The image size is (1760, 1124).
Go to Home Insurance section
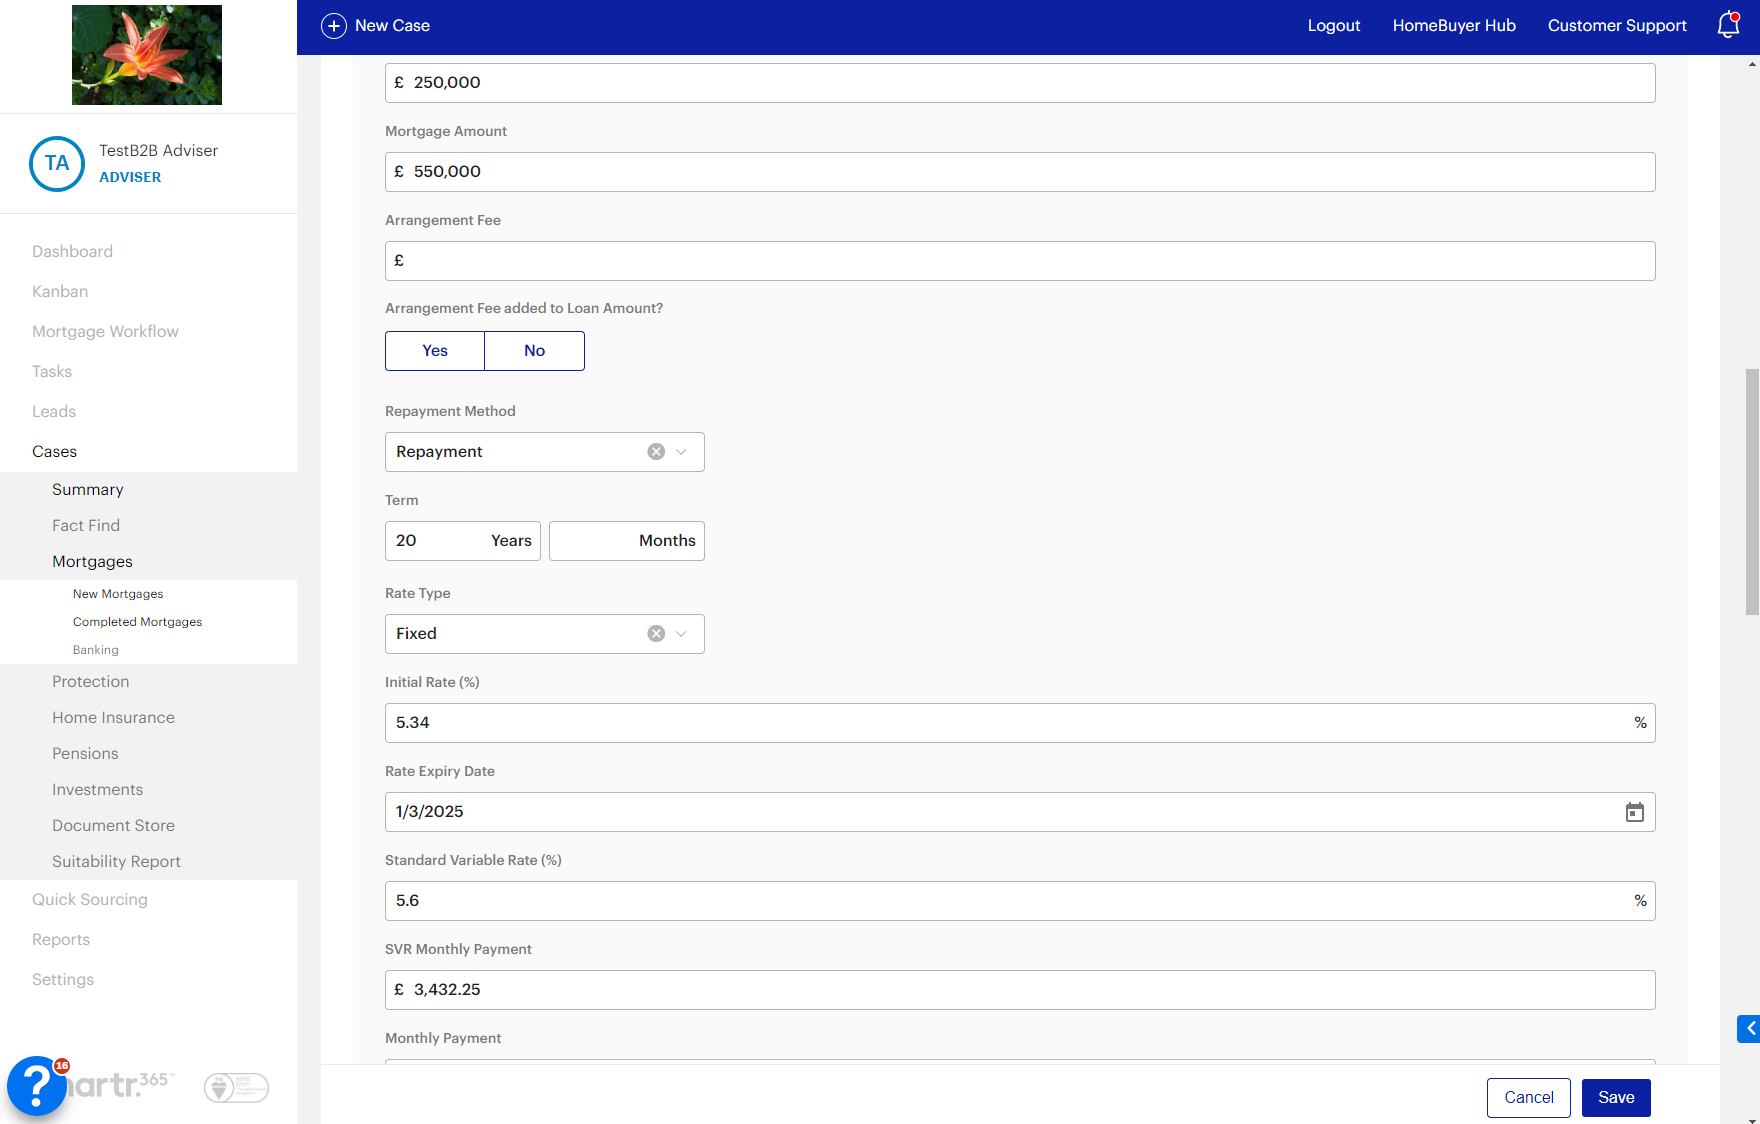[x=113, y=718]
